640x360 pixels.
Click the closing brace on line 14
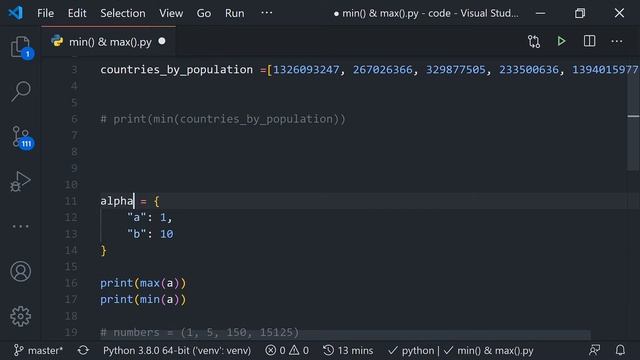click(x=103, y=250)
